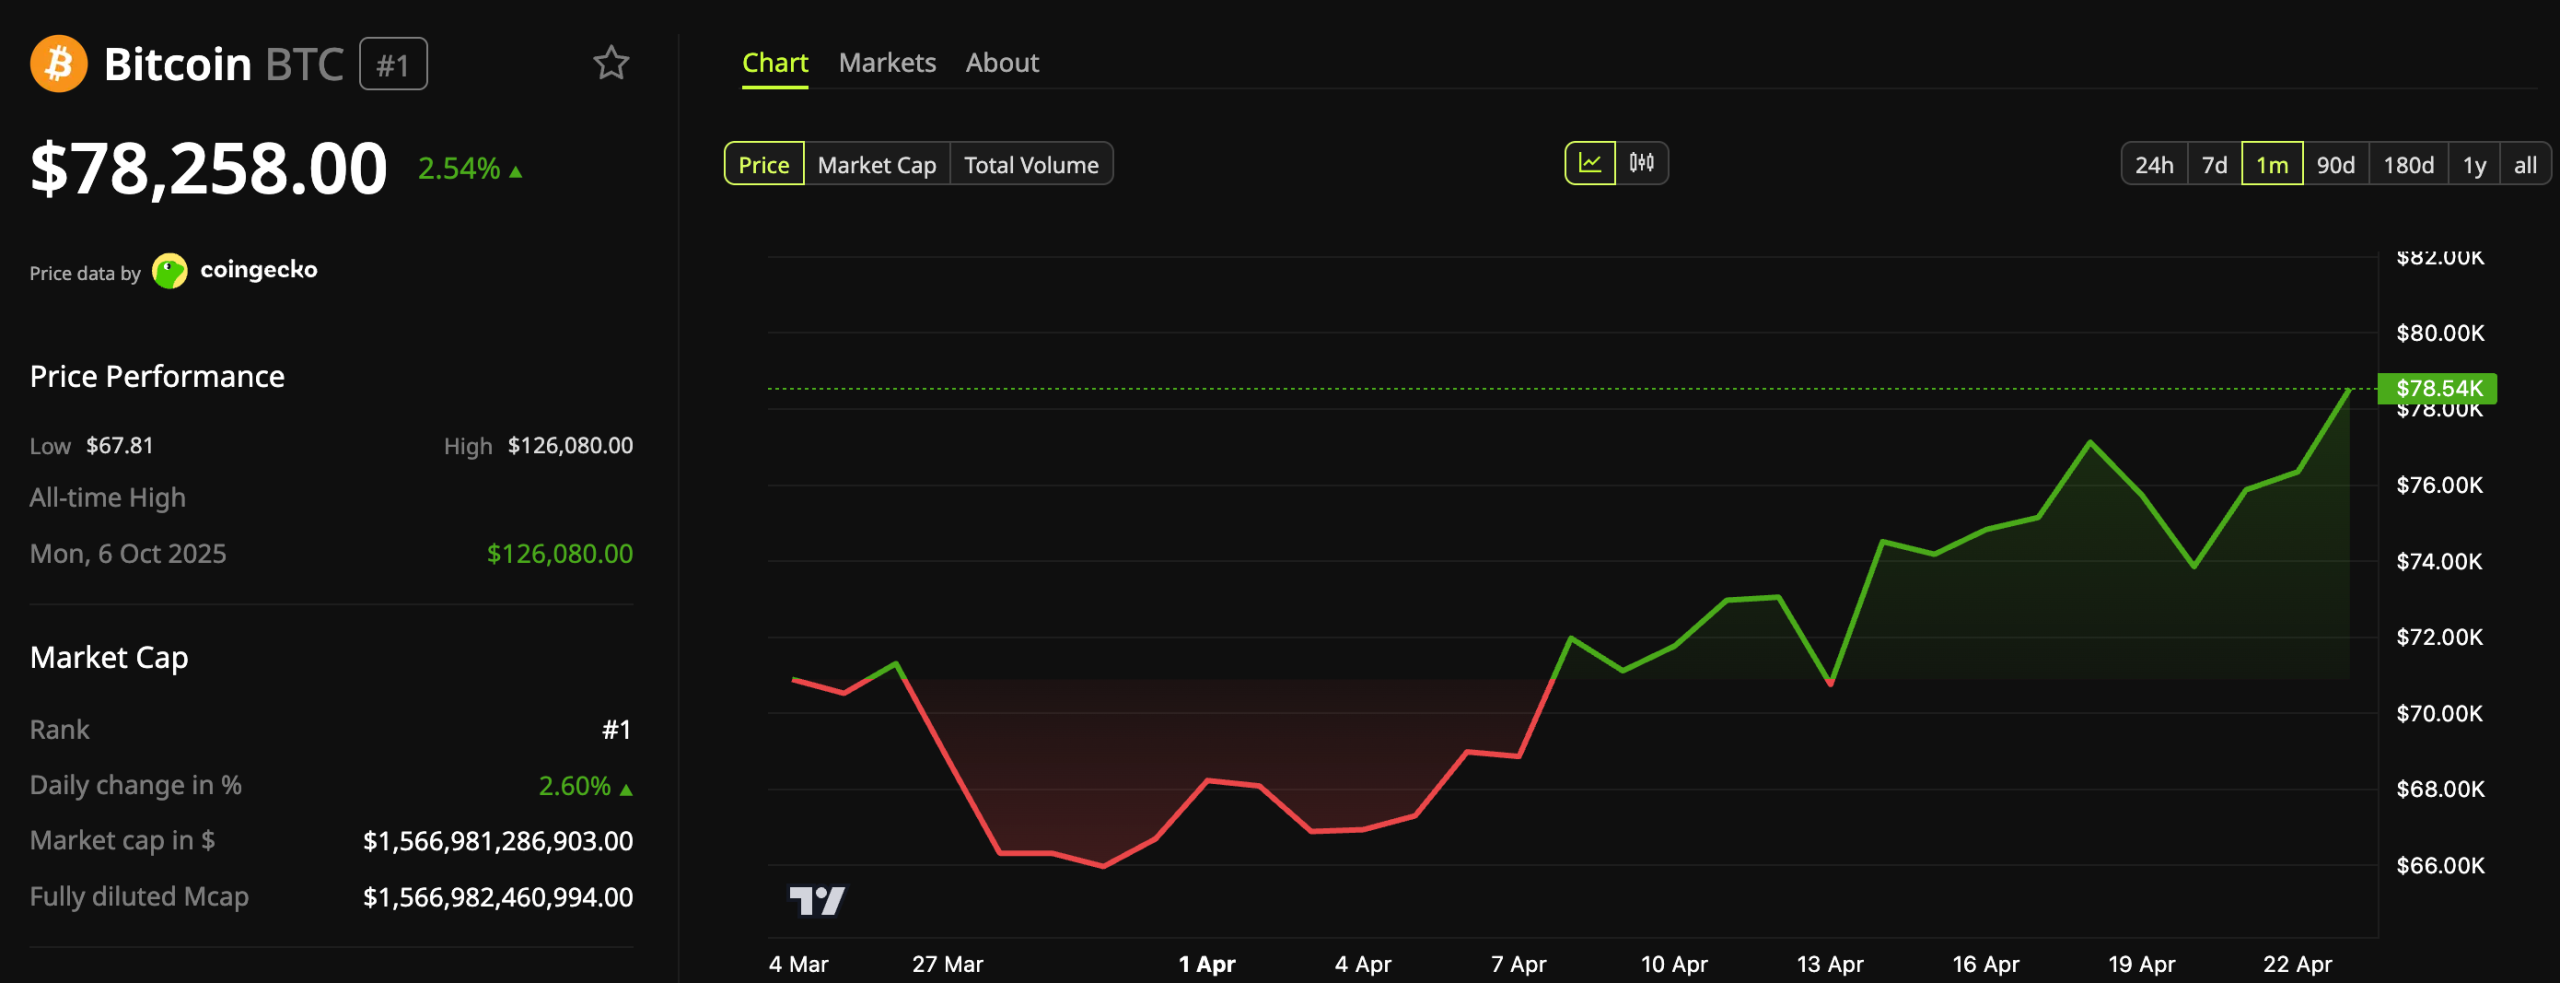Click the Bitcoin coin logo

coord(57,63)
